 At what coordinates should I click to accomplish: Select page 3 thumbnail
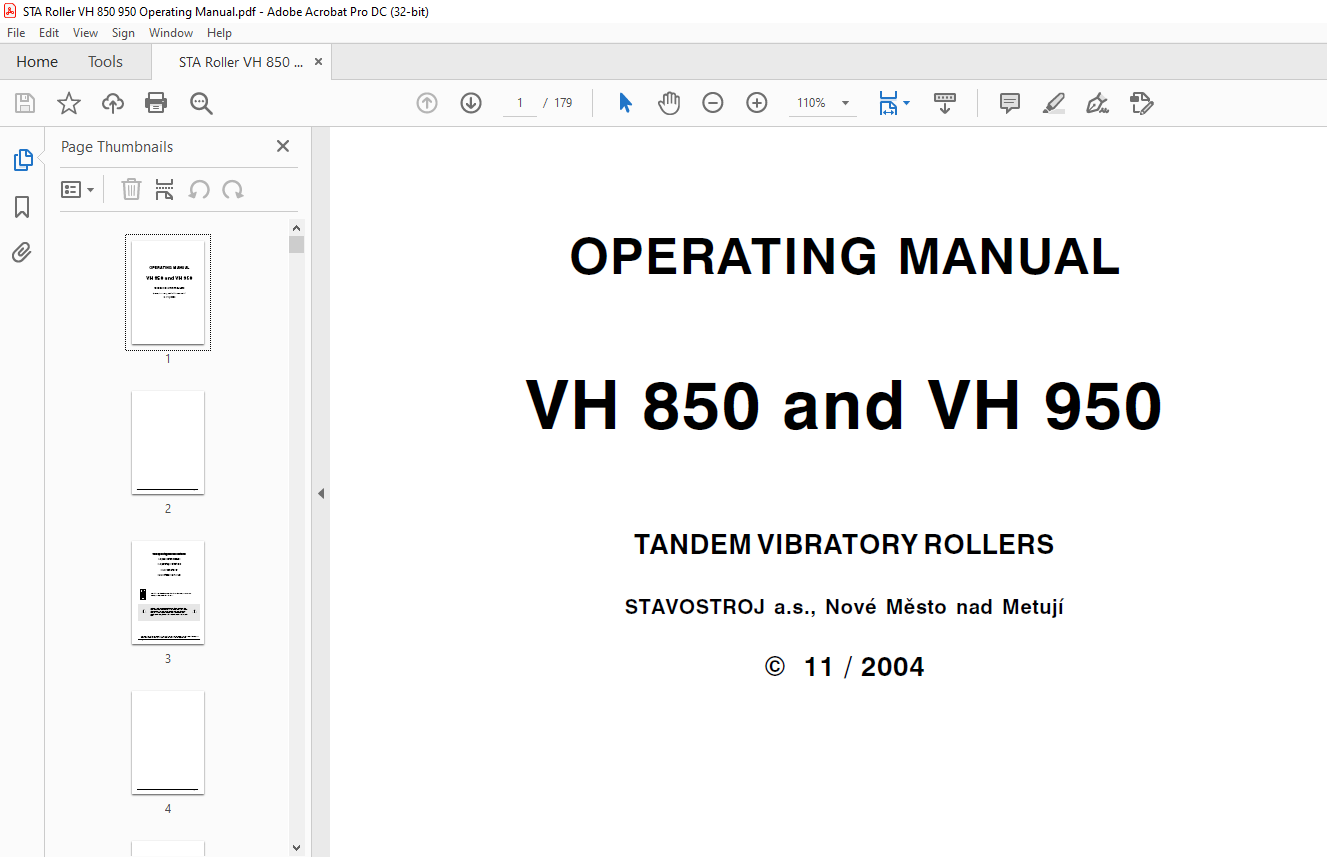pos(168,593)
